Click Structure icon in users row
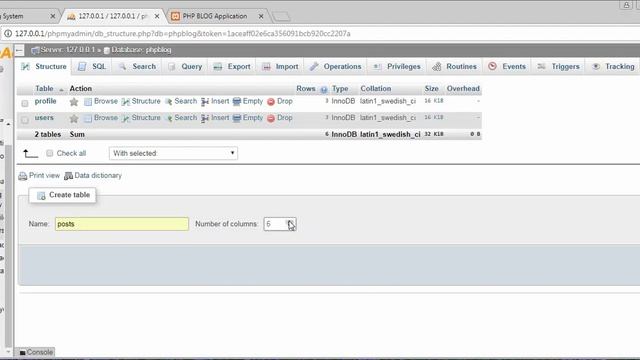Image resolution: width=640 pixels, height=360 pixels. (x=126, y=118)
